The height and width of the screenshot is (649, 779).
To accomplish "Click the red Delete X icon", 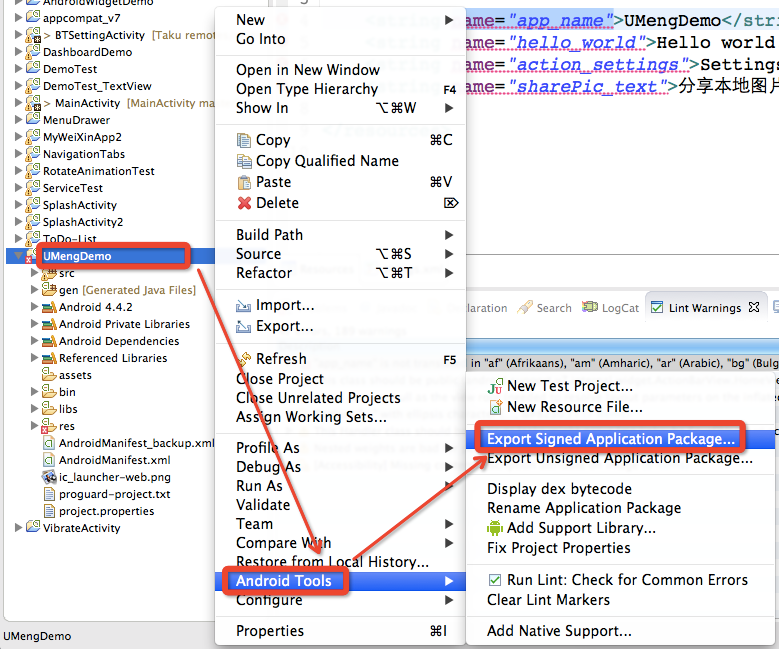I will click(244, 203).
